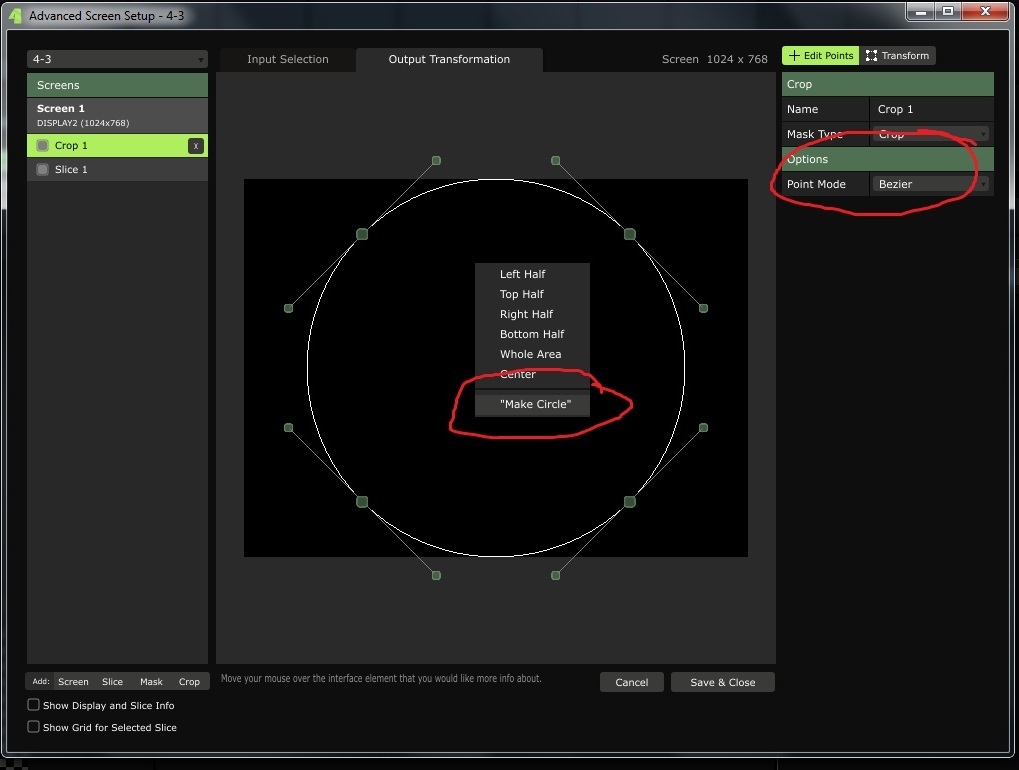Open the Point Mode Bezier dropdown

932,184
